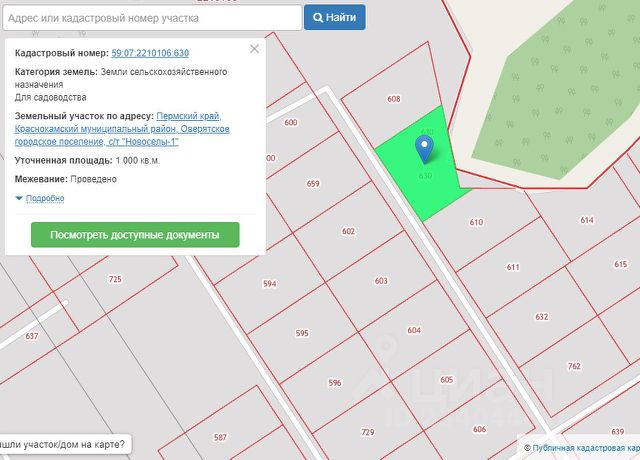The height and width of the screenshot is (460, 640).
Task: Focus the address or cadastral number search field
Action: coord(150,17)
